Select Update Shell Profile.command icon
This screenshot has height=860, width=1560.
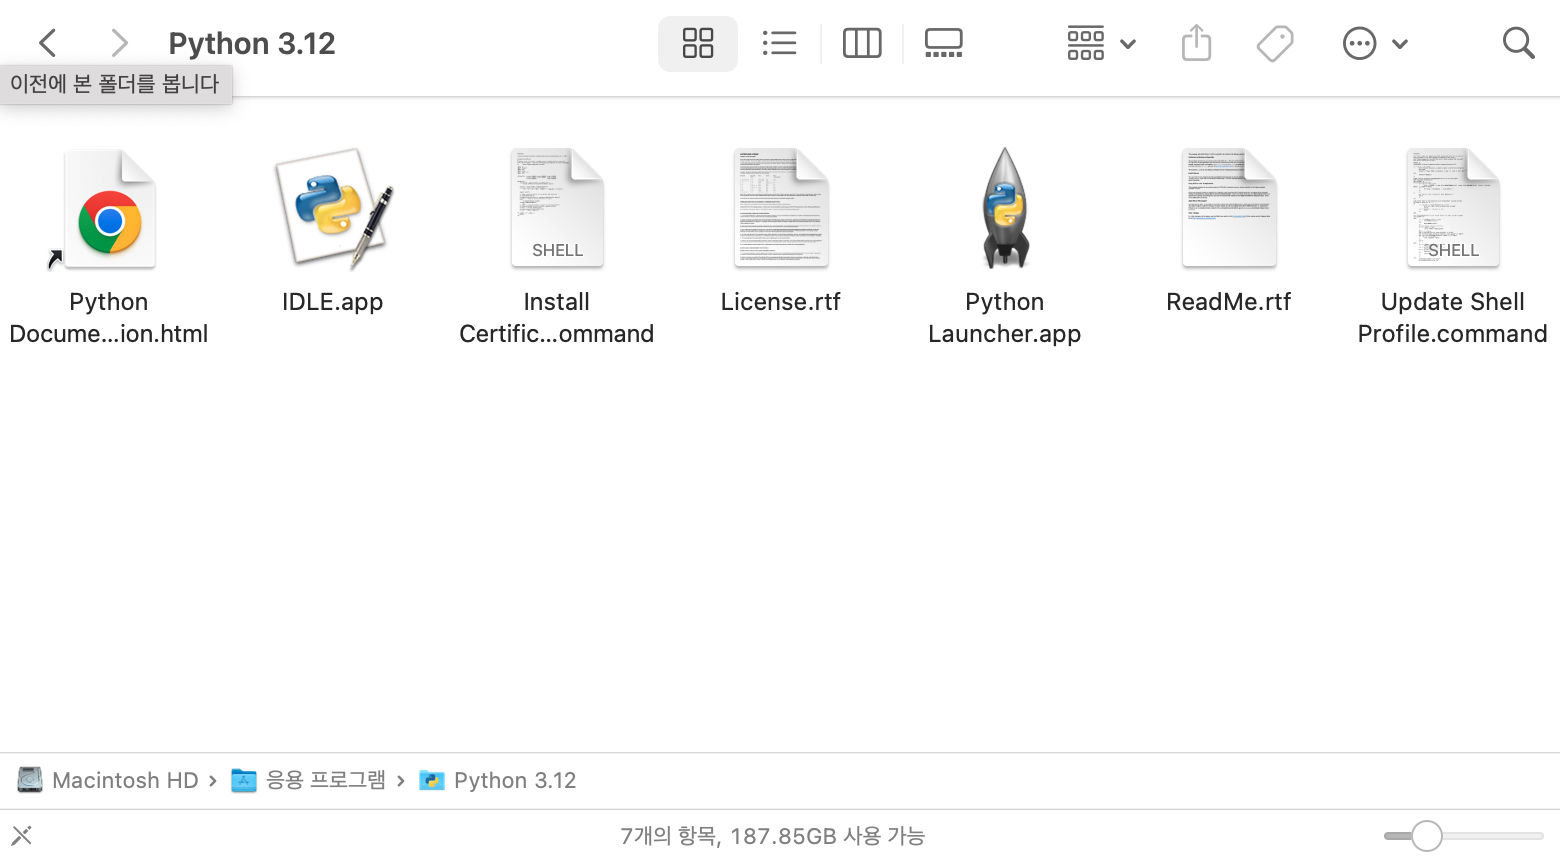(x=1453, y=208)
